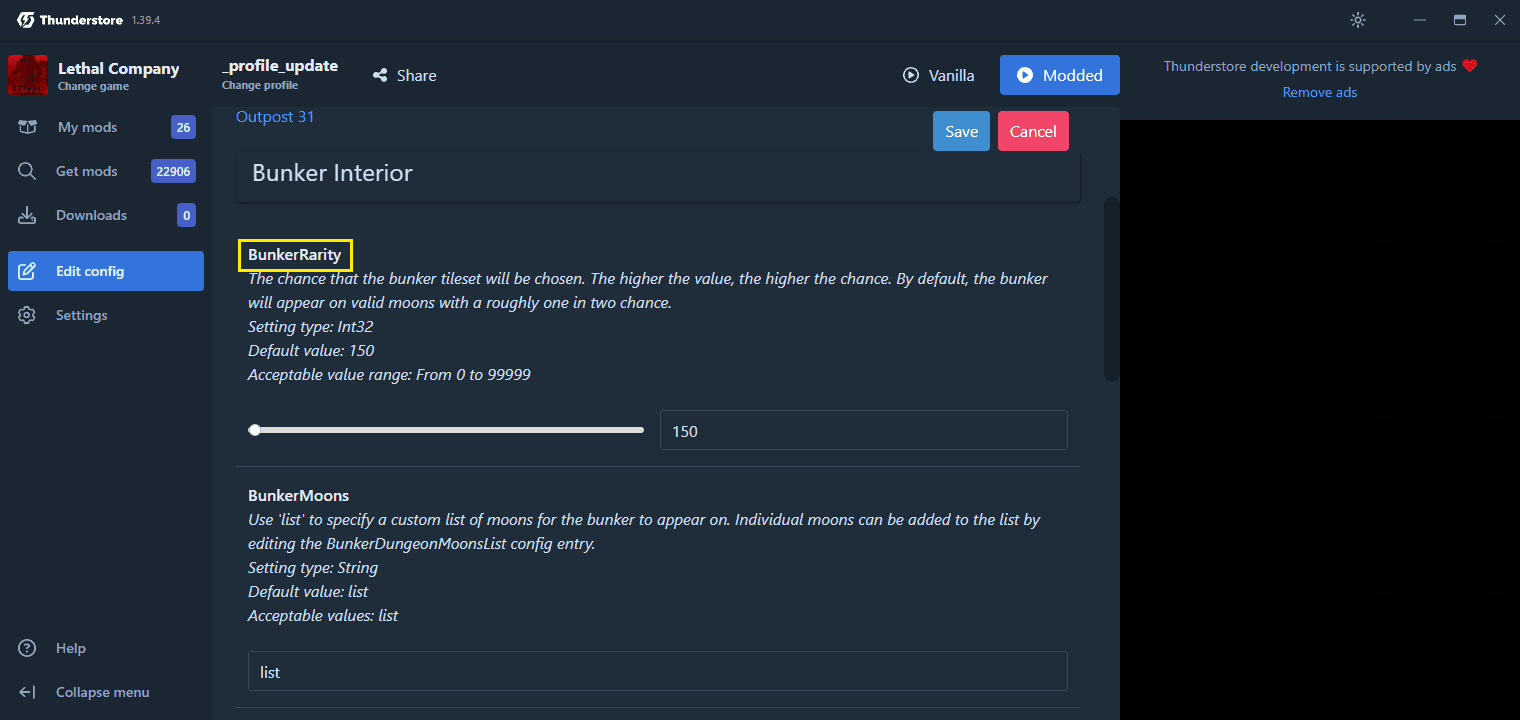Click the Get mods magnifier icon

click(27, 171)
